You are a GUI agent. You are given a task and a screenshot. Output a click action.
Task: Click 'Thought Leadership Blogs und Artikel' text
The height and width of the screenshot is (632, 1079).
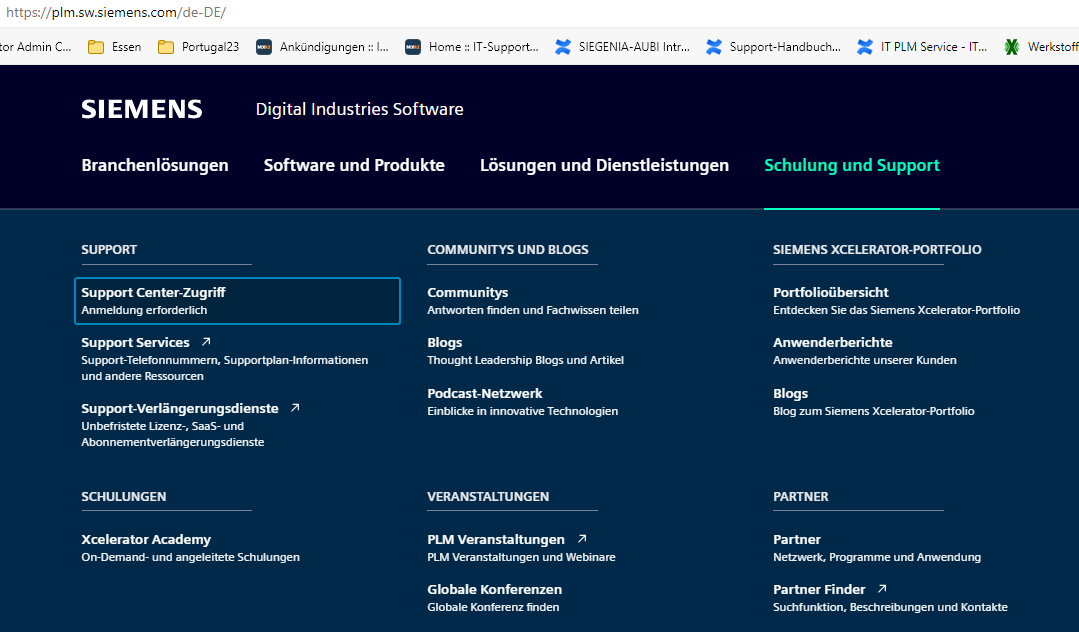click(x=525, y=360)
